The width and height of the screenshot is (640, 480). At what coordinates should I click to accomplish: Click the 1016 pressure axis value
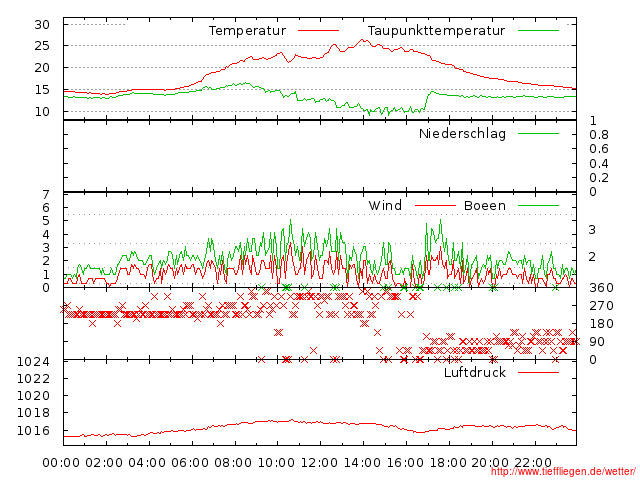click(33, 431)
